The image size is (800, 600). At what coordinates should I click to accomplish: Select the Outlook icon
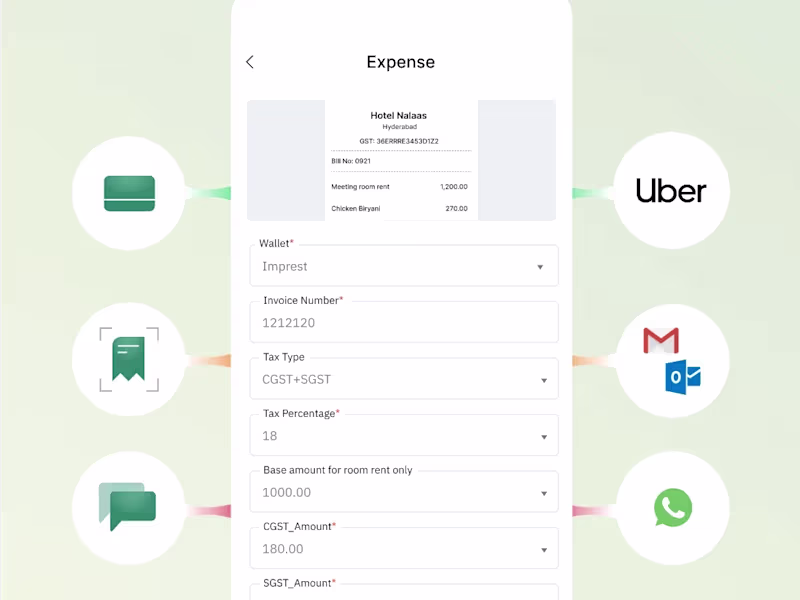tap(683, 377)
